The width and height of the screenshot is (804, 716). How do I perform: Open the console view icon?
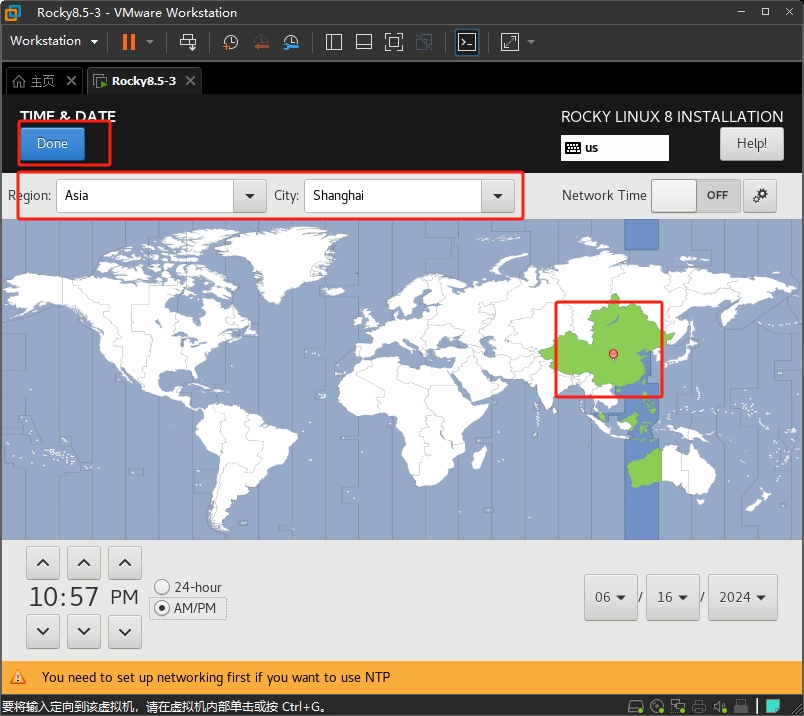point(467,42)
